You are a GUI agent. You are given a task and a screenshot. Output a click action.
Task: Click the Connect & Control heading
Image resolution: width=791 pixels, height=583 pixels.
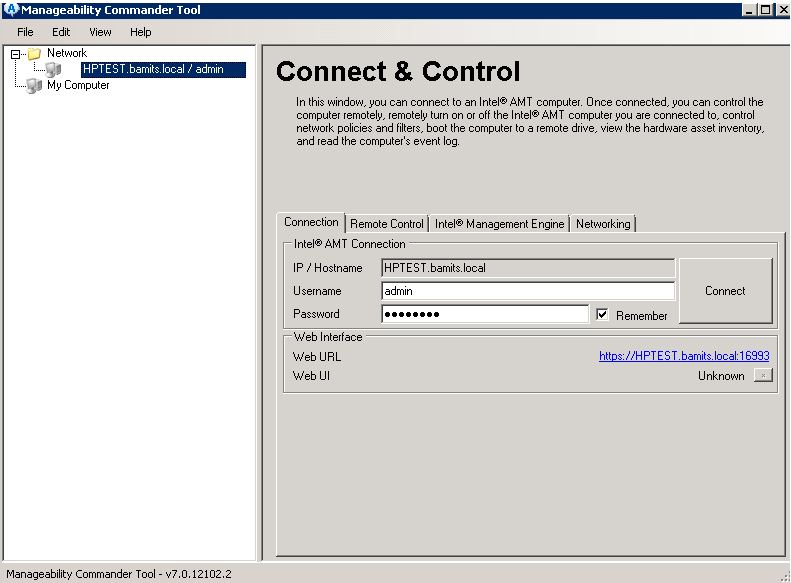[x=398, y=71]
